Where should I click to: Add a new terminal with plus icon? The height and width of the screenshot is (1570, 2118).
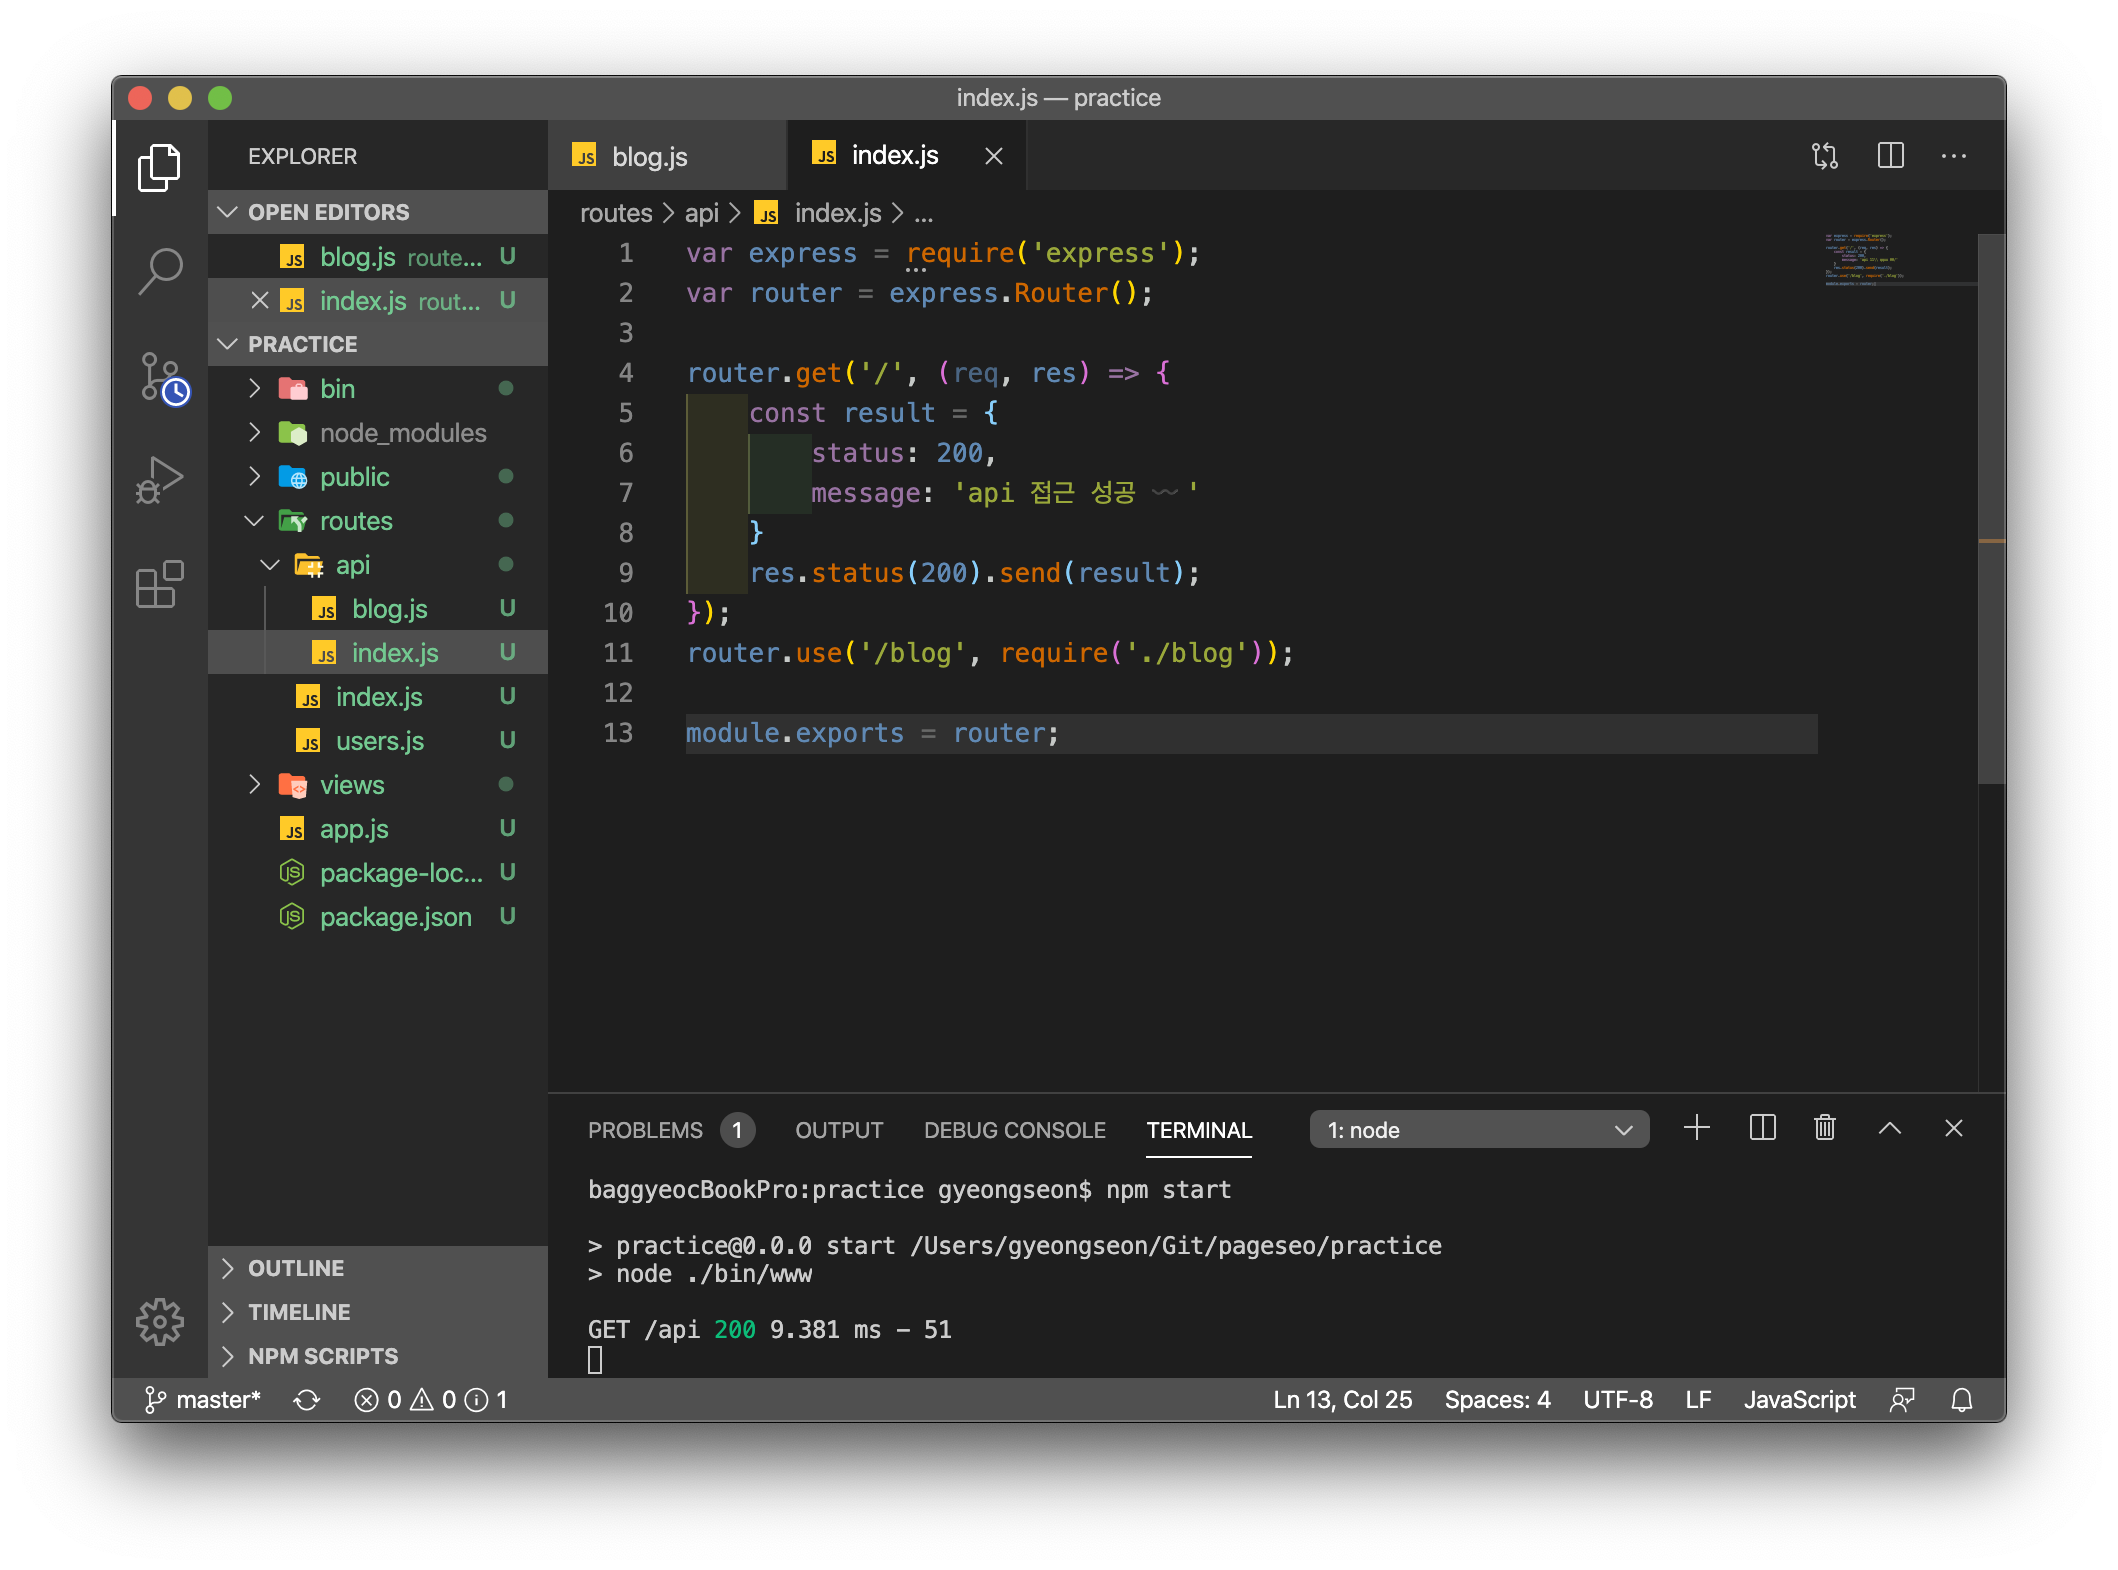1697,1128
